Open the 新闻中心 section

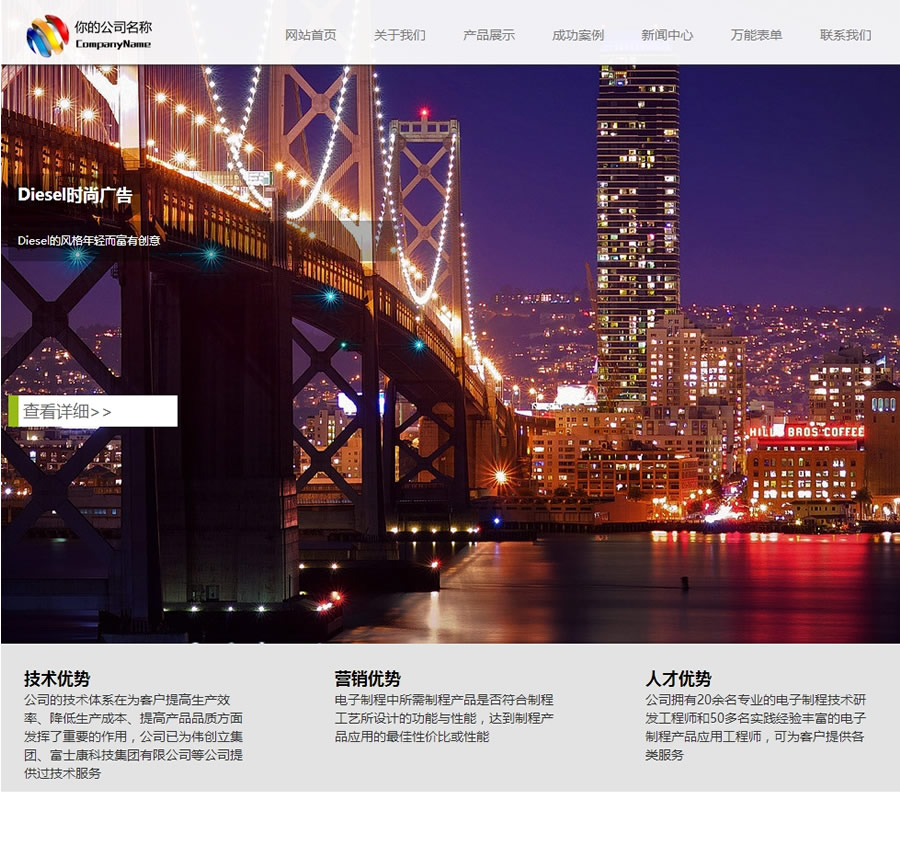pyautogui.click(x=667, y=35)
